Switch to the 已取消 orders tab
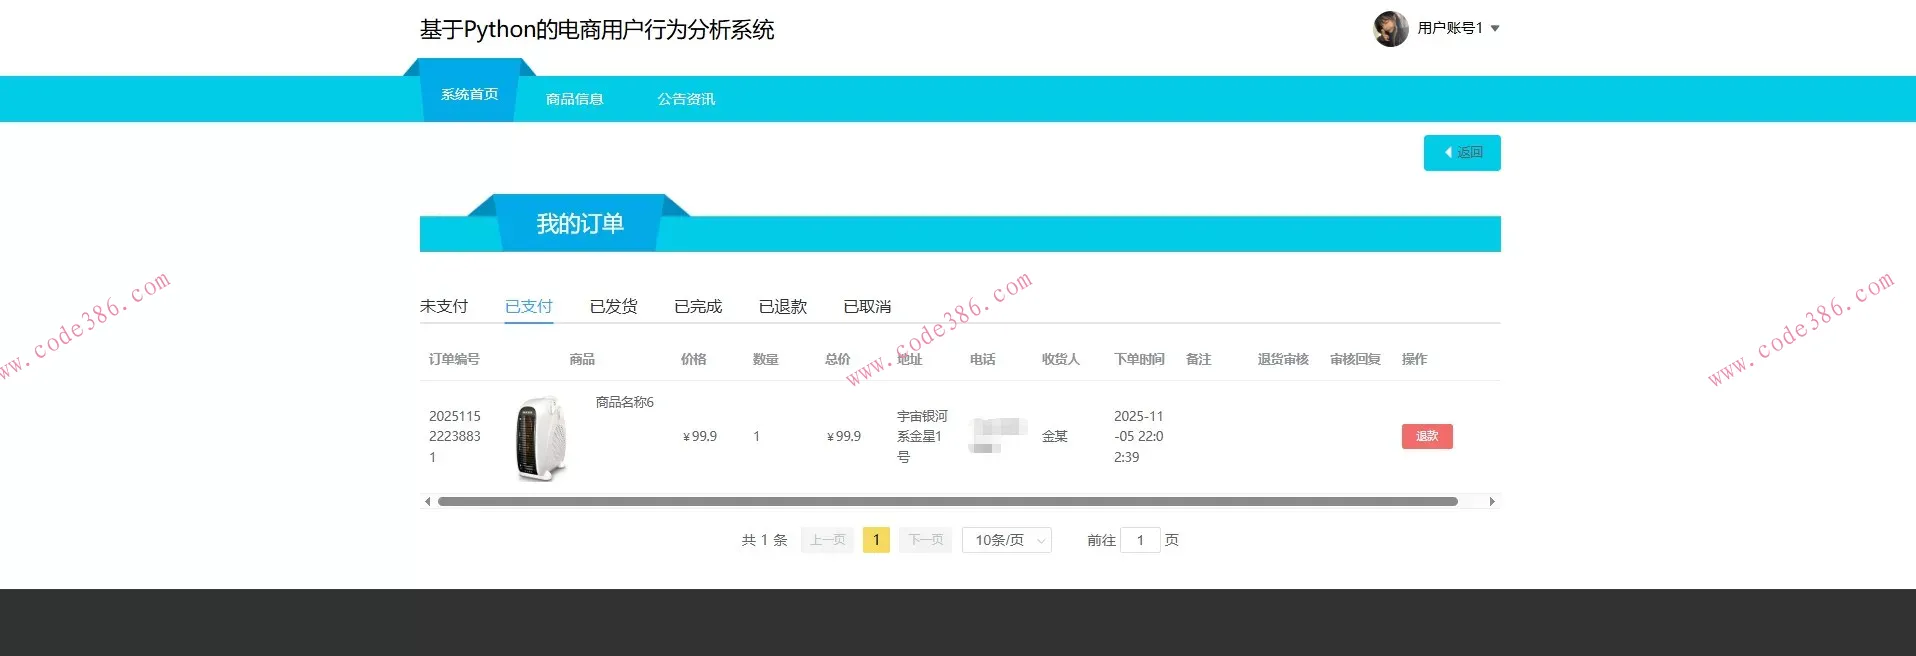 pyautogui.click(x=867, y=306)
